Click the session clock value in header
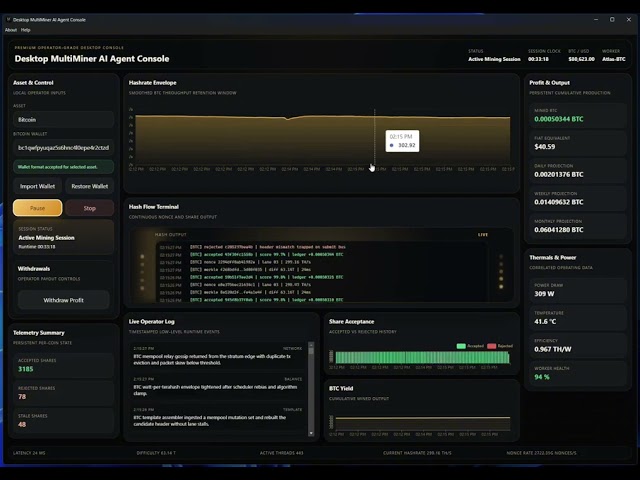 point(538,59)
